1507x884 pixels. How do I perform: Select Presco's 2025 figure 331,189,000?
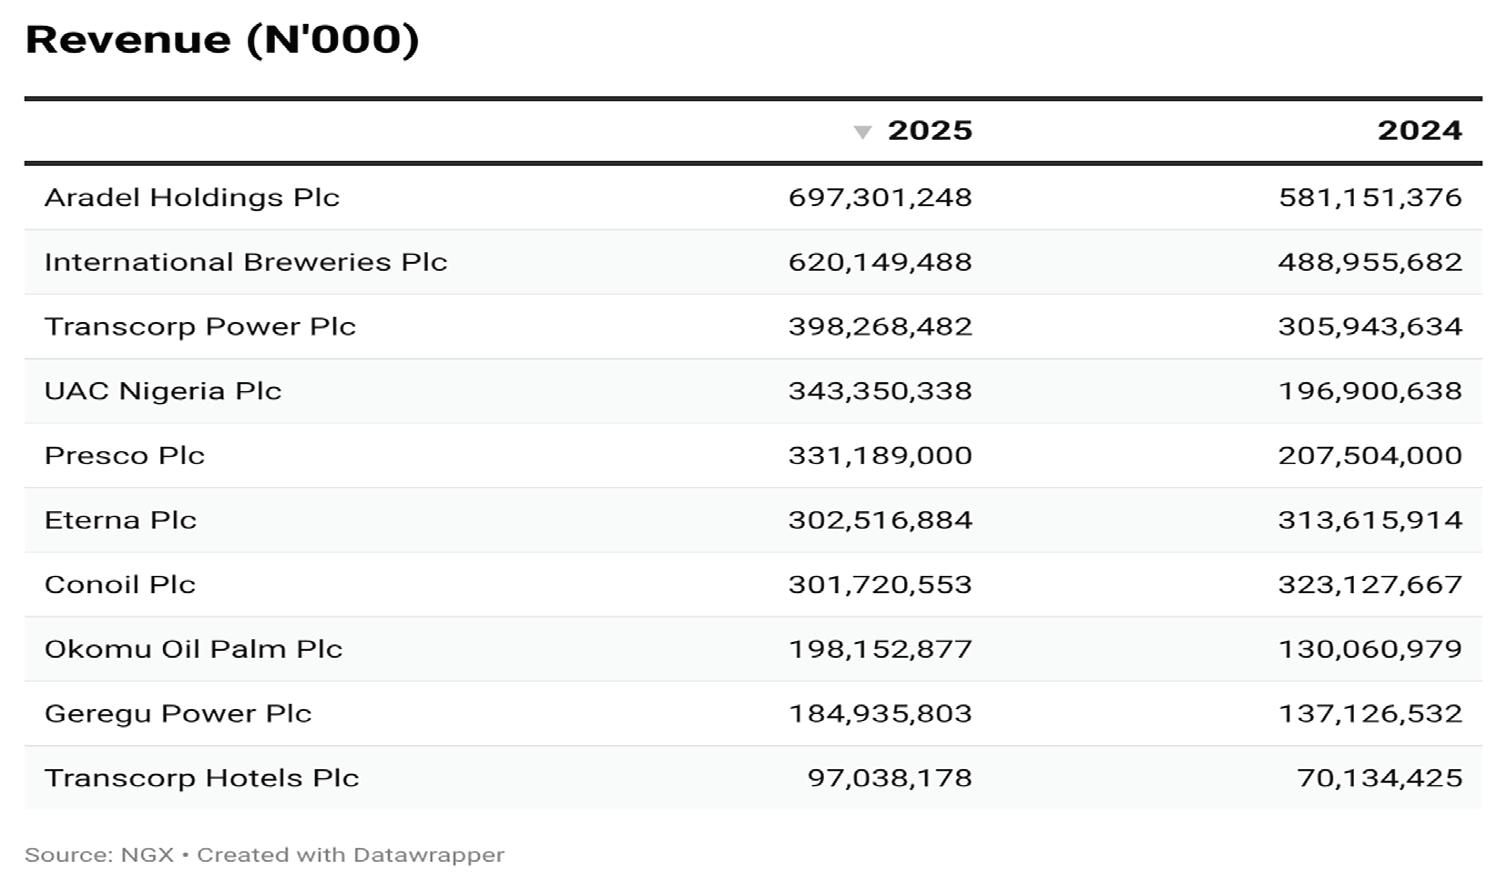click(x=880, y=456)
